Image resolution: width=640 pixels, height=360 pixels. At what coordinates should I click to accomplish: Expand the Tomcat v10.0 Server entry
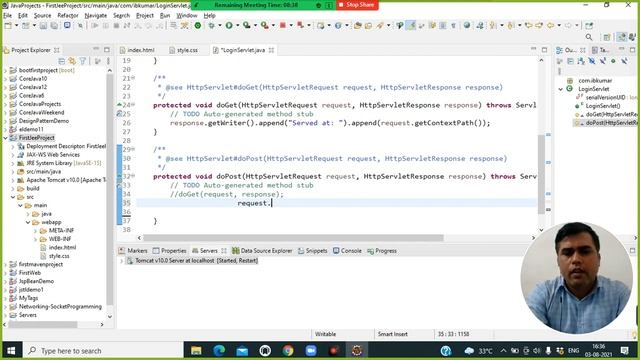121,261
